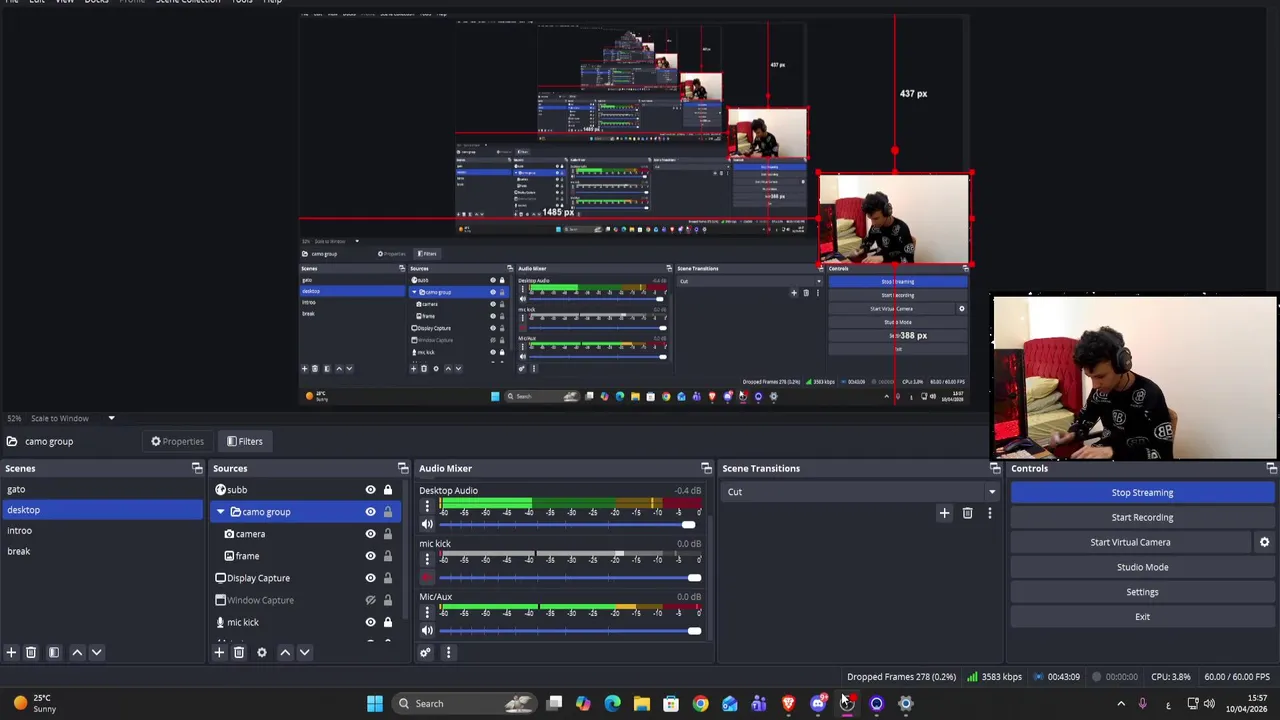Open File Explorer from the taskbar
This screenshot has width=1280, height=720.
(642, 703)
